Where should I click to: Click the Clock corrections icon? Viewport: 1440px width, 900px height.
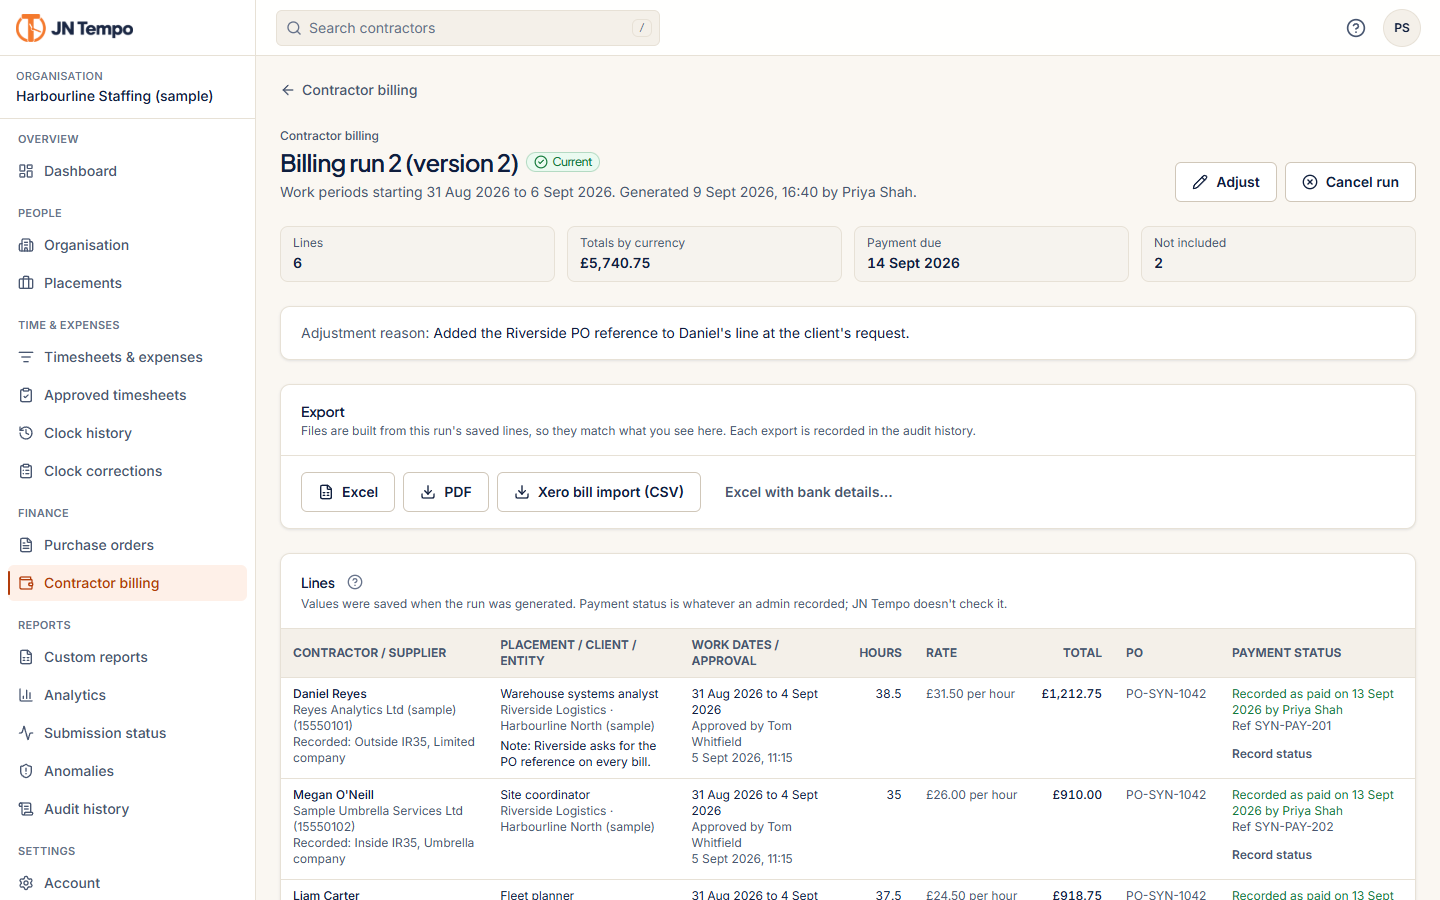[x=26, y=471]
